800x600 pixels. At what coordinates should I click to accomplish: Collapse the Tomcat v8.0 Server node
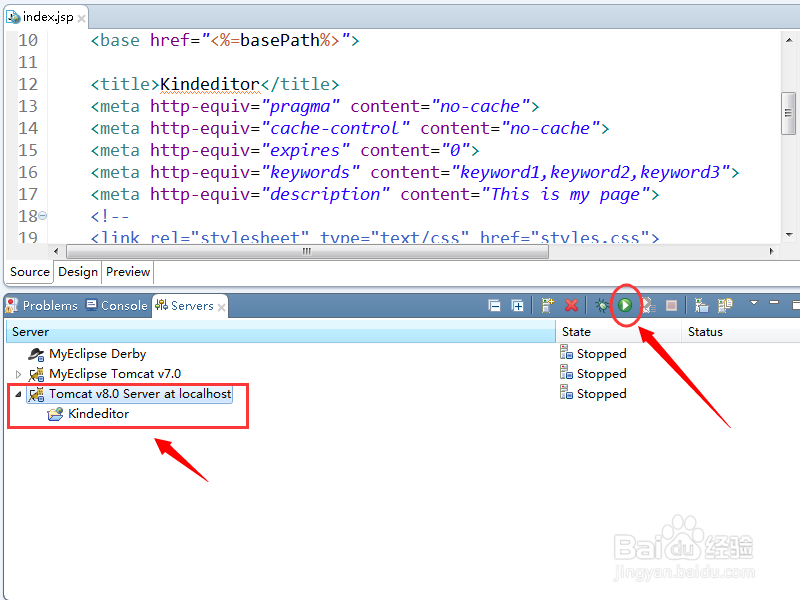point(18,394)
